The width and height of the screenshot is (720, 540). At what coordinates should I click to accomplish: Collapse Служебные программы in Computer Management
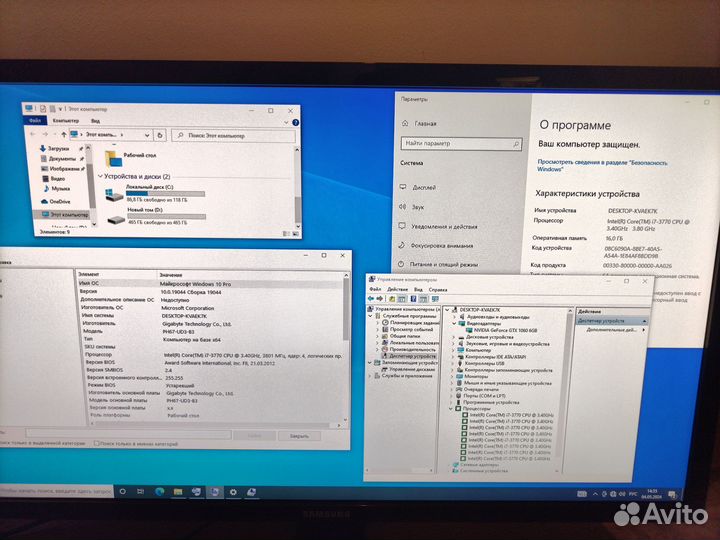pyautogui.click(x=371, y=316)
